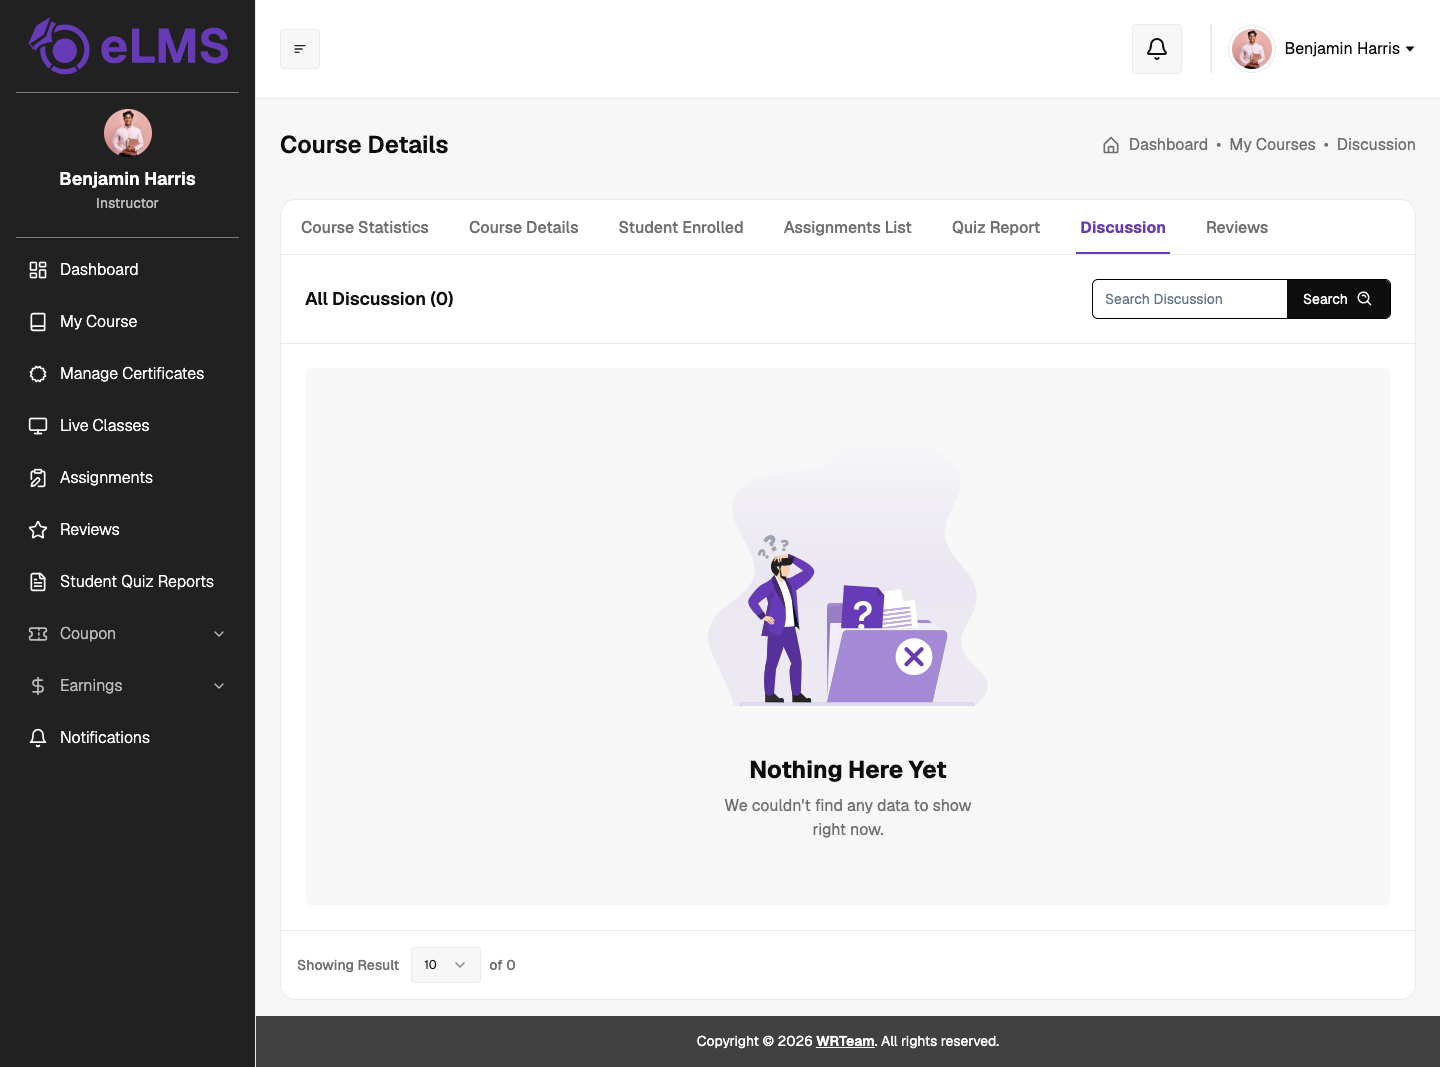The height and width of the screenshot is (1067, 1440).
Task: Expand the Coupon submenu chevron
Action: pyautogui.click(x=219, y=634)
